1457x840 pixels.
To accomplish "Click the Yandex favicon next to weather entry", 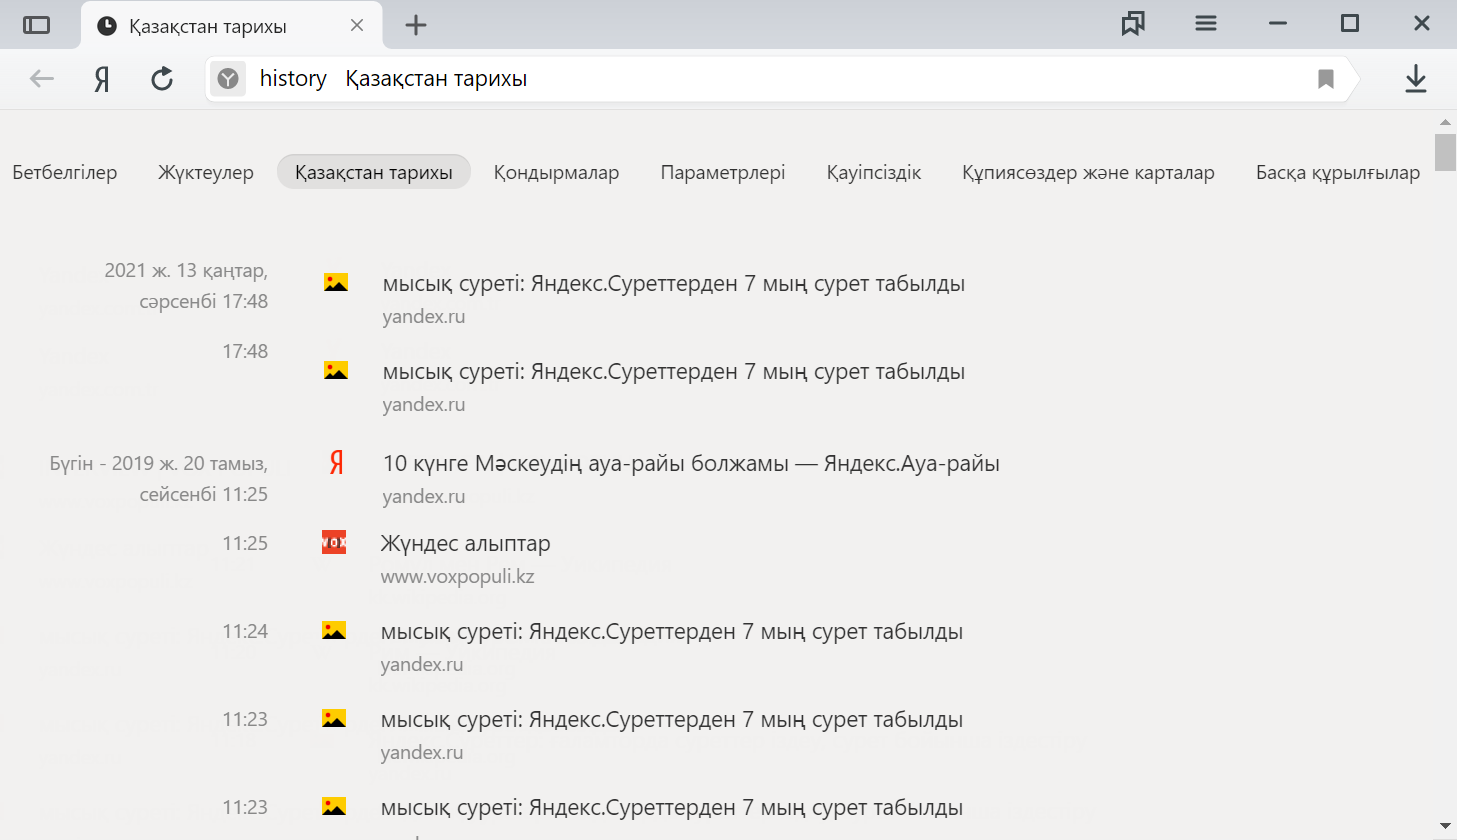I will click(x=337, y=462).
